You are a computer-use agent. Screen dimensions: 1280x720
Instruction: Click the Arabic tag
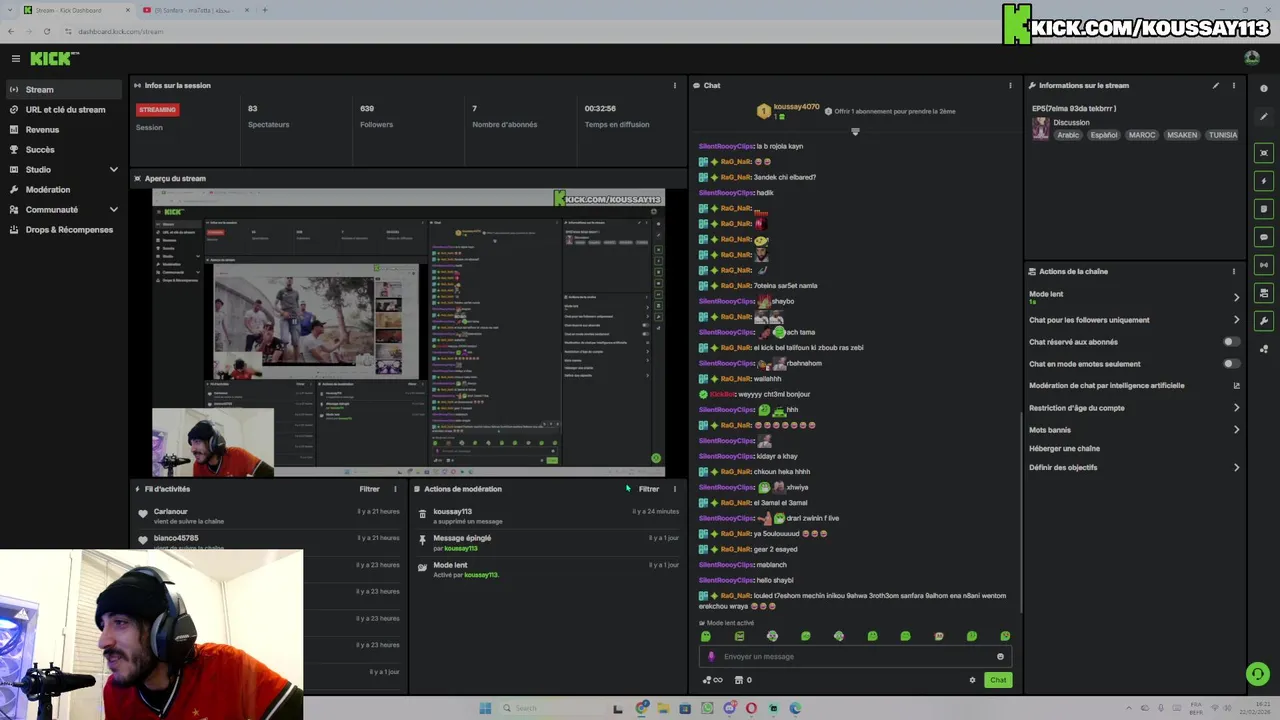pos(1068,135)
